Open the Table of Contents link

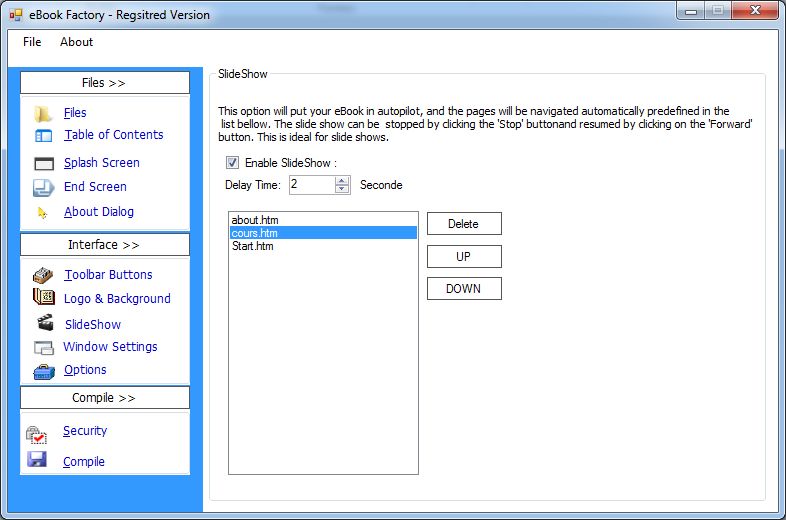pos(114,135)
